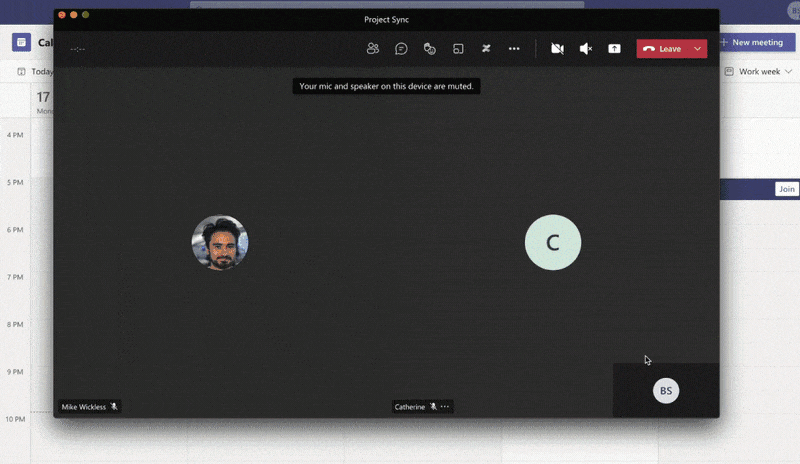The image size is (800, 464).
Task: Leave the meeting
Action: coord(662,48)
